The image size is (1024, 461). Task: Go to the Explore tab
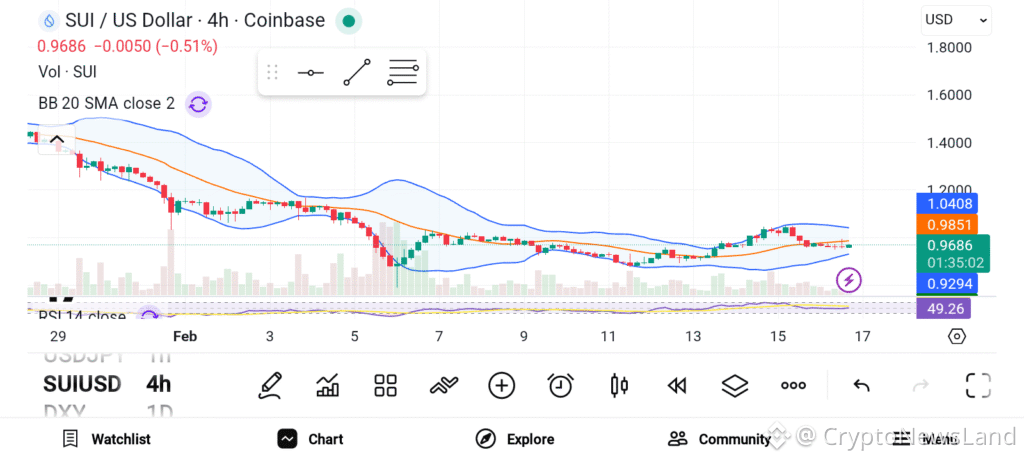[515, 439]
